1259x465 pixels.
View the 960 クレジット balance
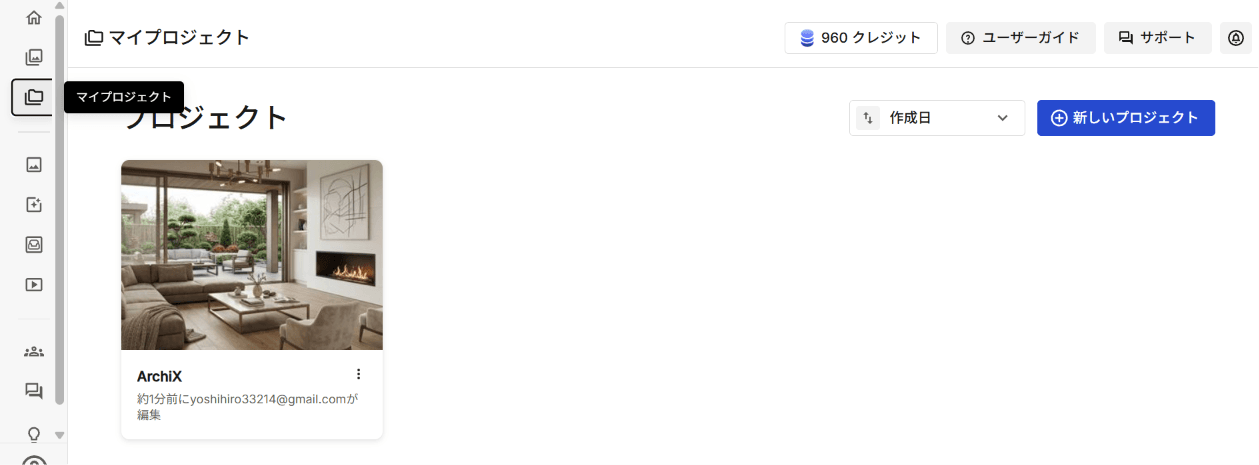tap(861, 38)
